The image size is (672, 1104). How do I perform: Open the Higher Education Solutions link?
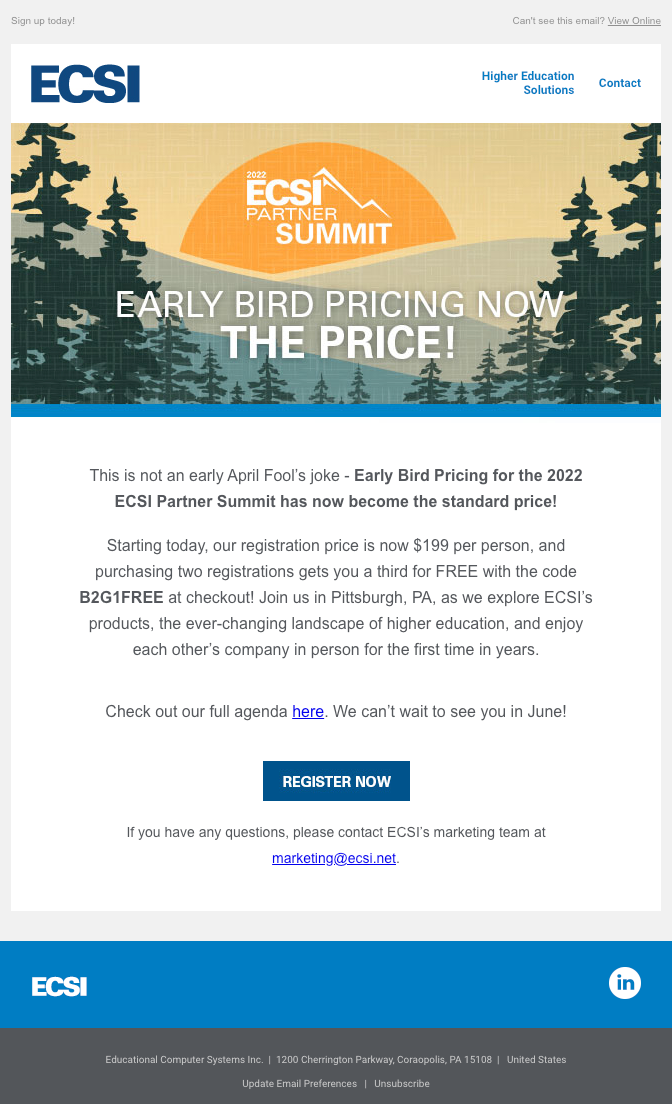(x=528, y=83)
